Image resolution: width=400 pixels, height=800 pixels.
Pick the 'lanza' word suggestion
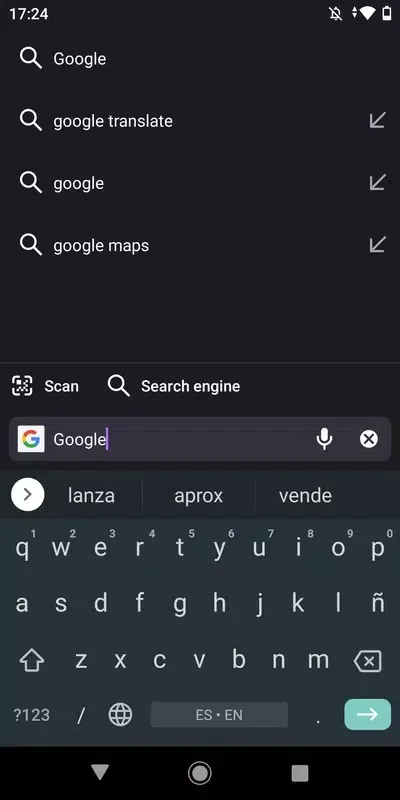tap(91, 495)
